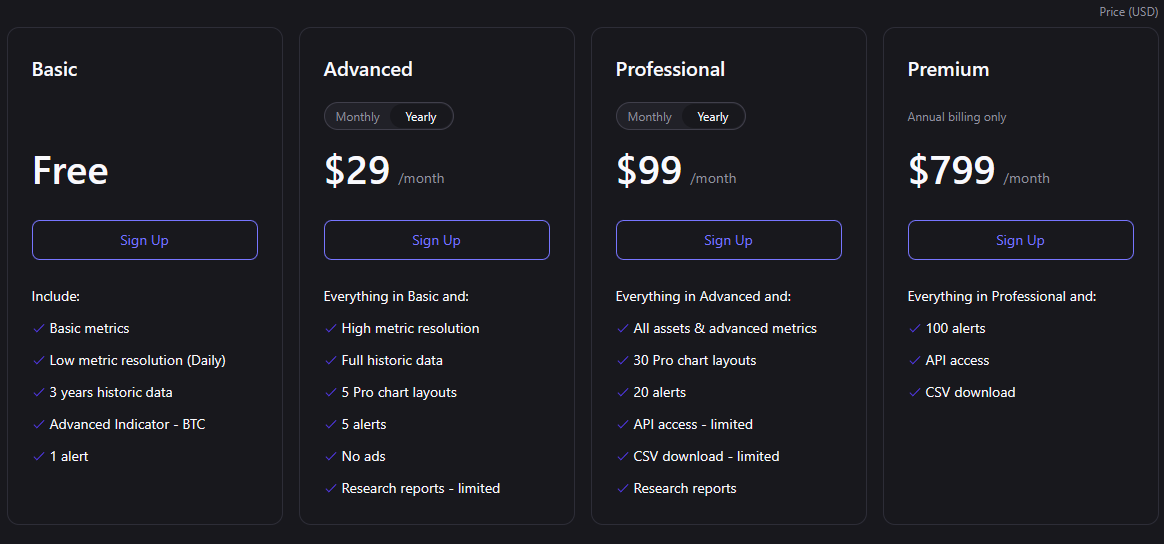Click the checkmark next to 30 Pro chart layouts

coord(622,360)
